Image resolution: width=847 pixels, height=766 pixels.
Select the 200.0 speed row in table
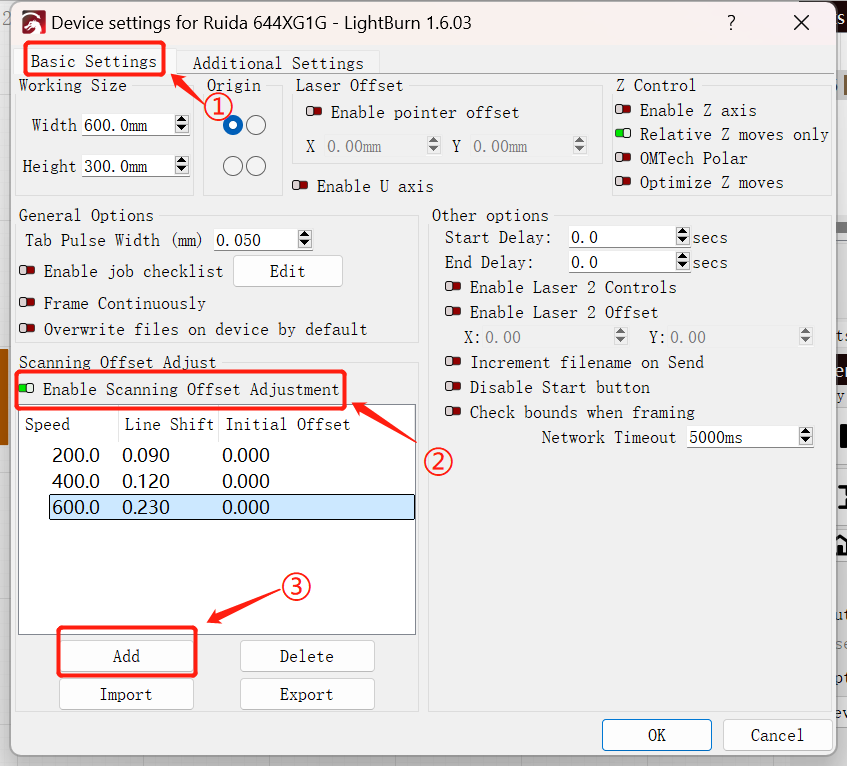click(76, 456)
